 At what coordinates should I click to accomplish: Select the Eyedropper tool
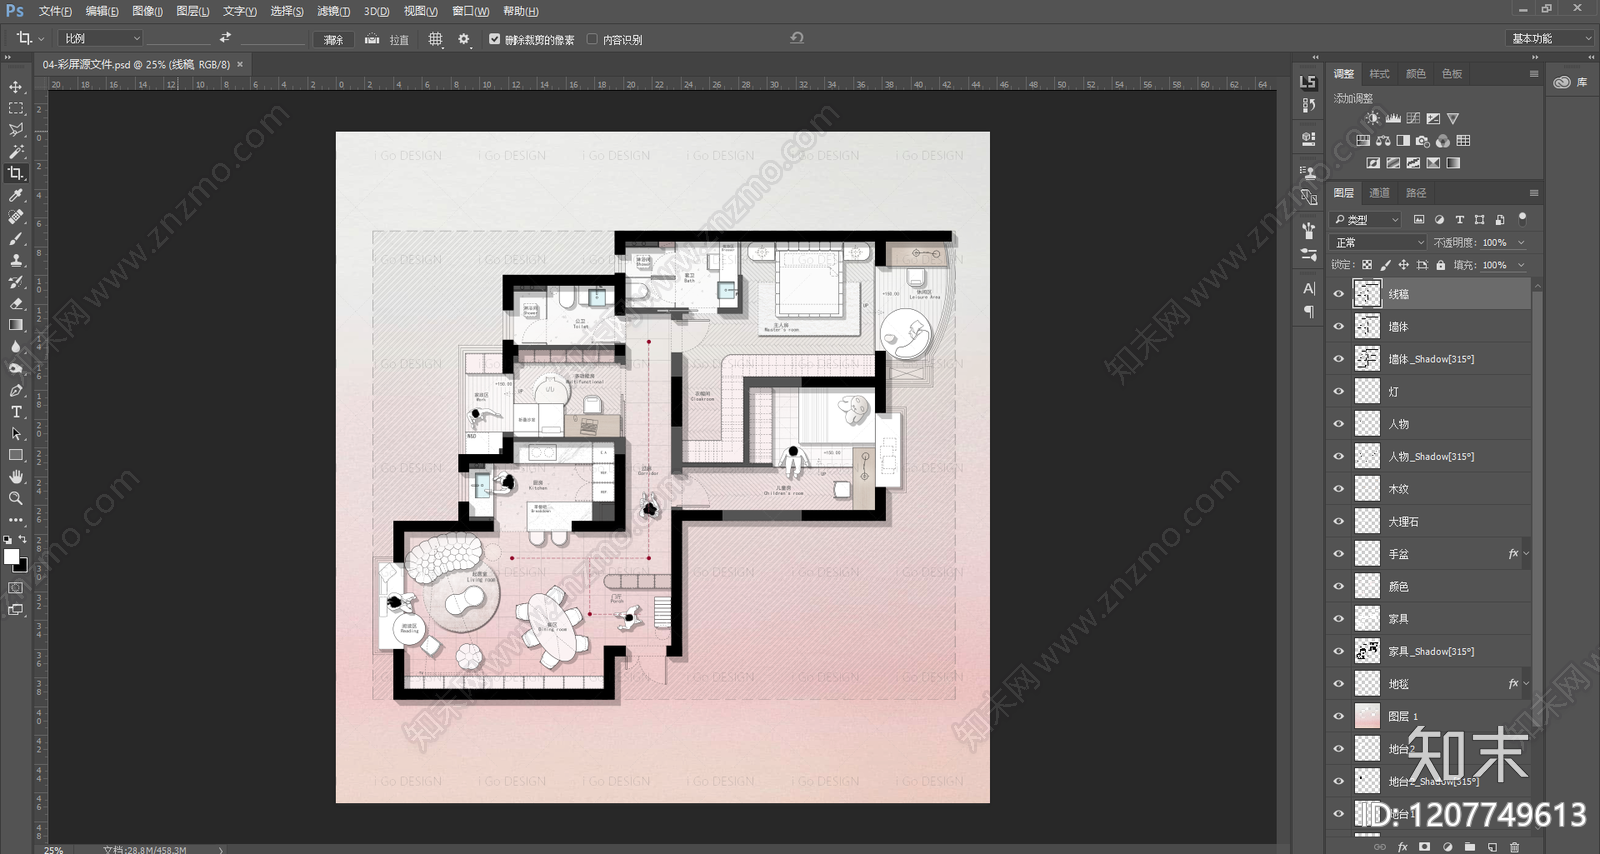pyautogui.click(x=16, y=195)
